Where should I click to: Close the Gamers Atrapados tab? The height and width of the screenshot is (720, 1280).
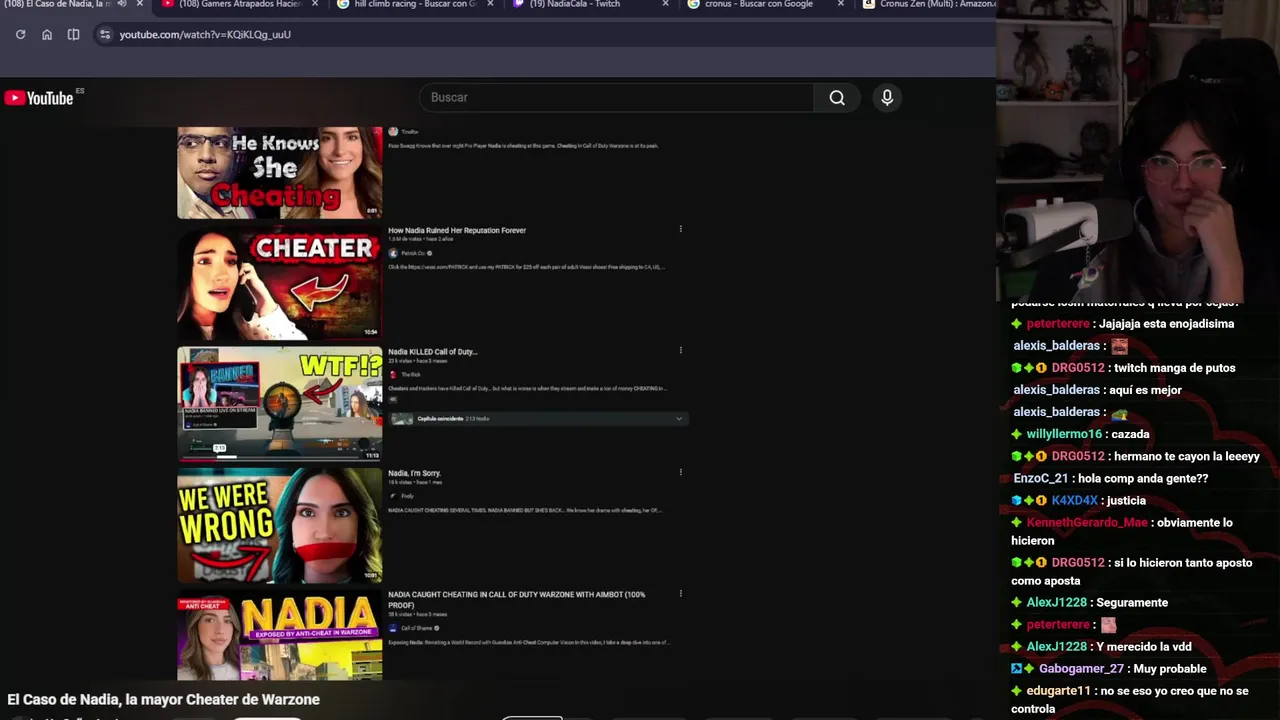pos(315,4)
